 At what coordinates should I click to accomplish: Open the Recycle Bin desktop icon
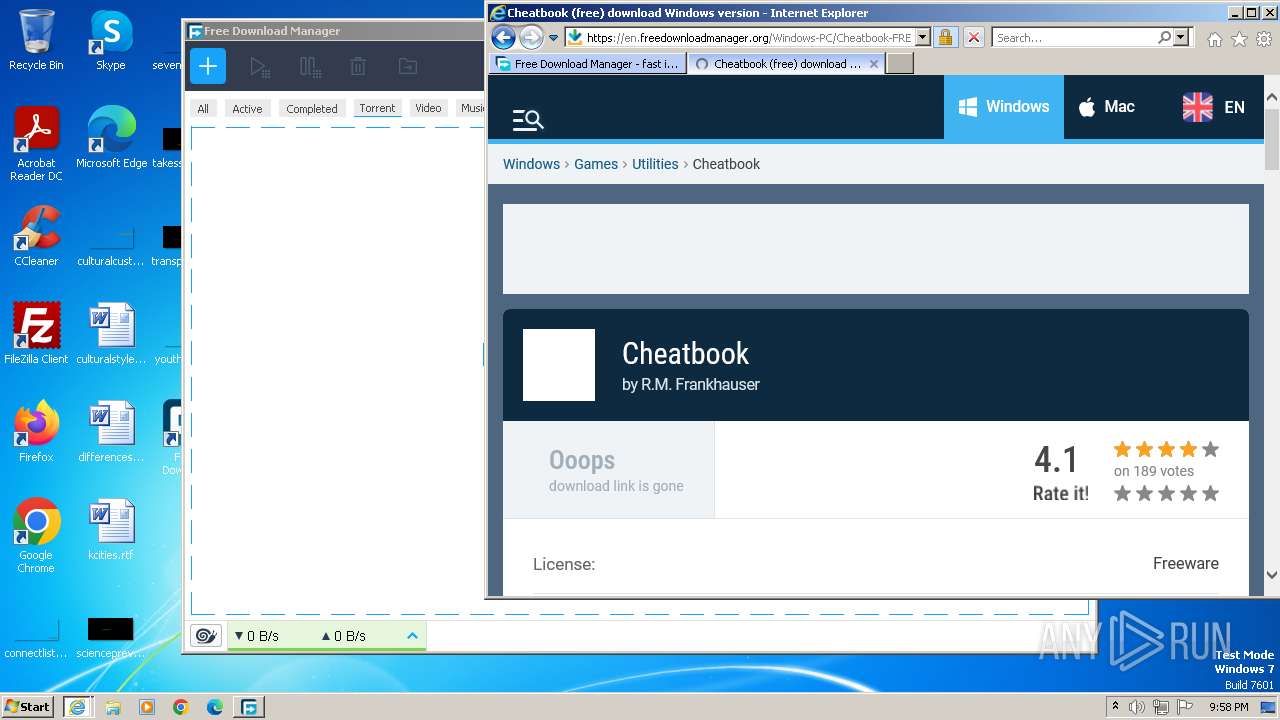pos(36,40)
